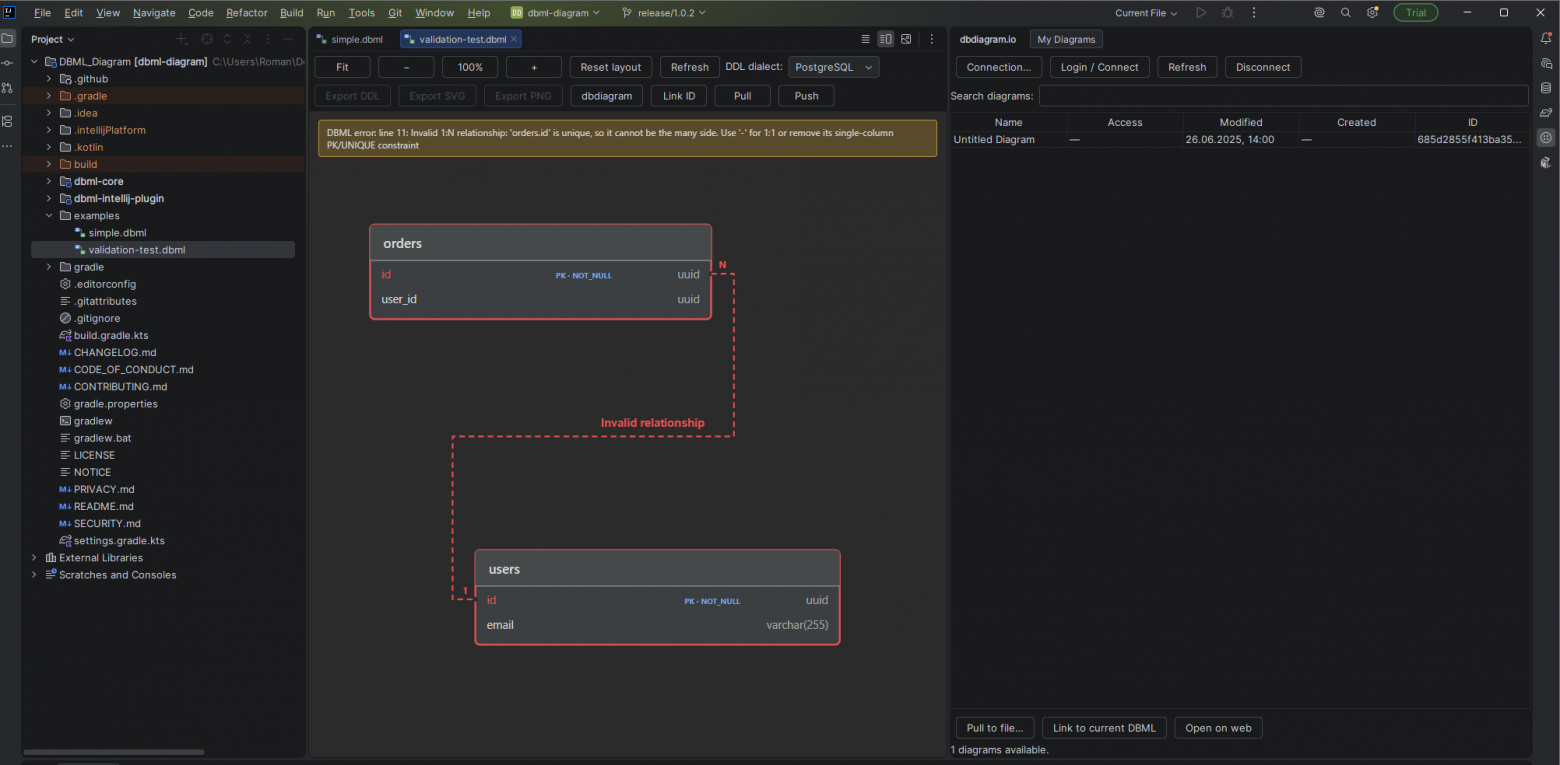Open Search Everywhere magnifier icon

[x=1346, y=13]
